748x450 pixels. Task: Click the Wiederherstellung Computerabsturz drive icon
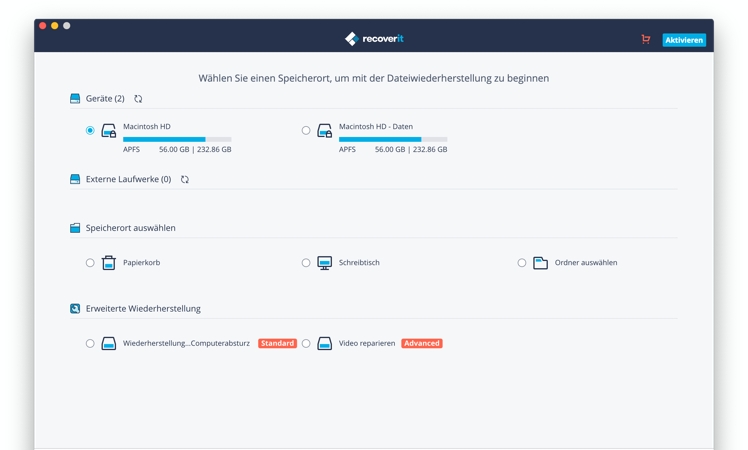(x=108, y=344)
